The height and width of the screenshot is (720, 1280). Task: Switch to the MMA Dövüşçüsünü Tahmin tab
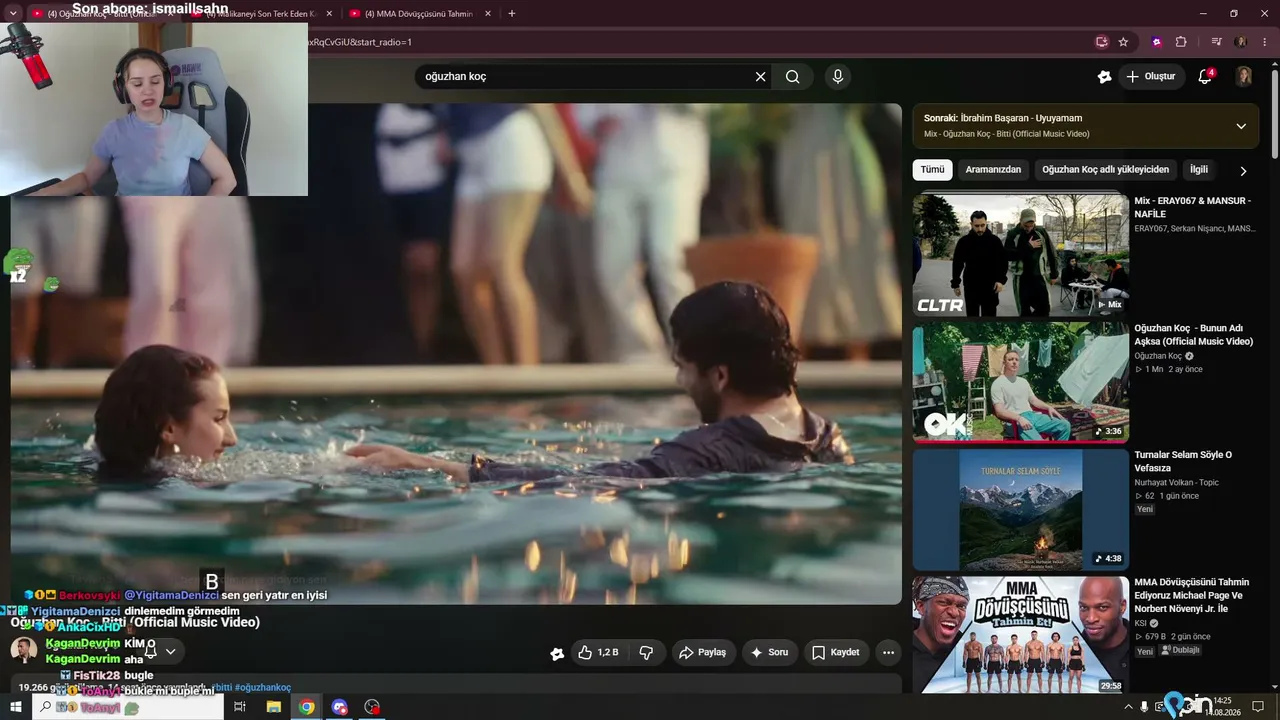pyautogui.click(x=422, y=14)
